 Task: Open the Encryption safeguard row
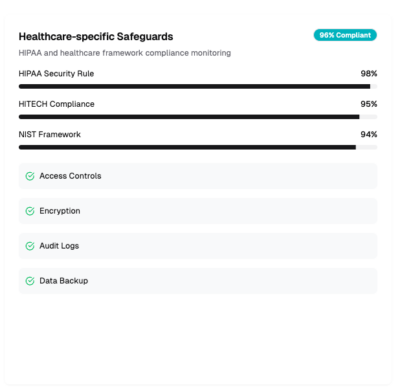pos(198,211)
